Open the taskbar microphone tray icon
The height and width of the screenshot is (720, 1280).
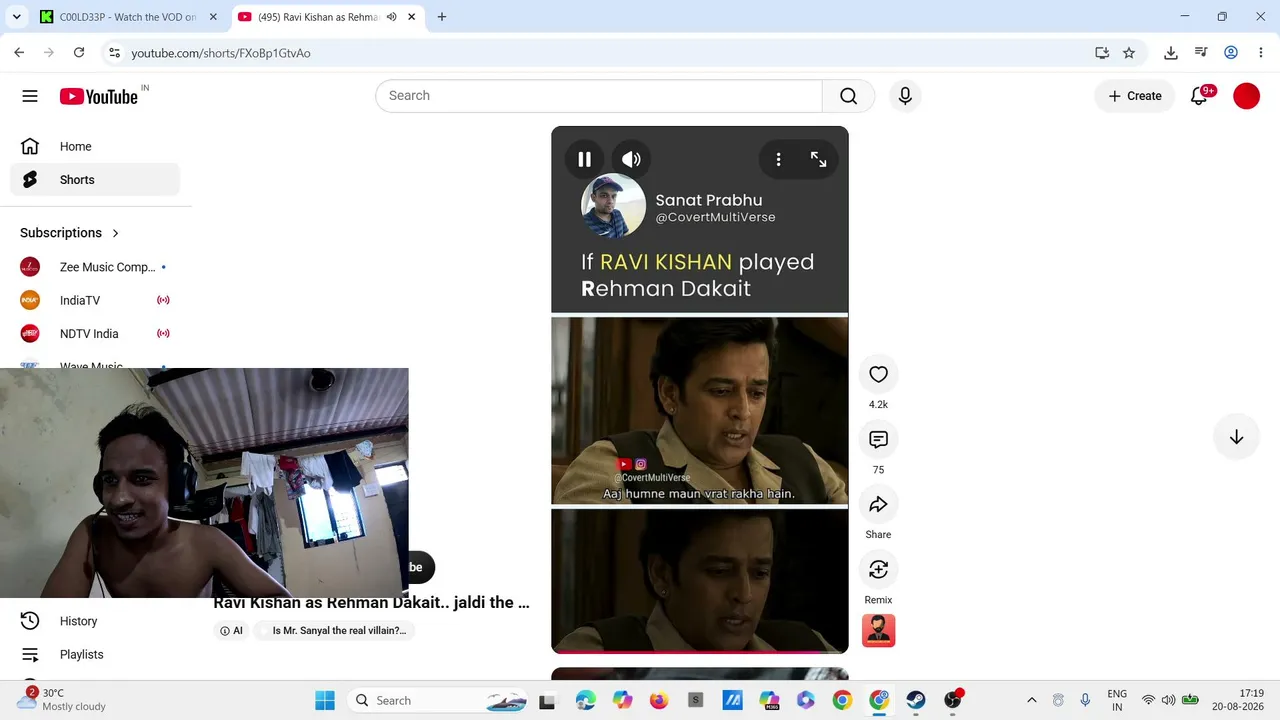(x=1085, y=701)
